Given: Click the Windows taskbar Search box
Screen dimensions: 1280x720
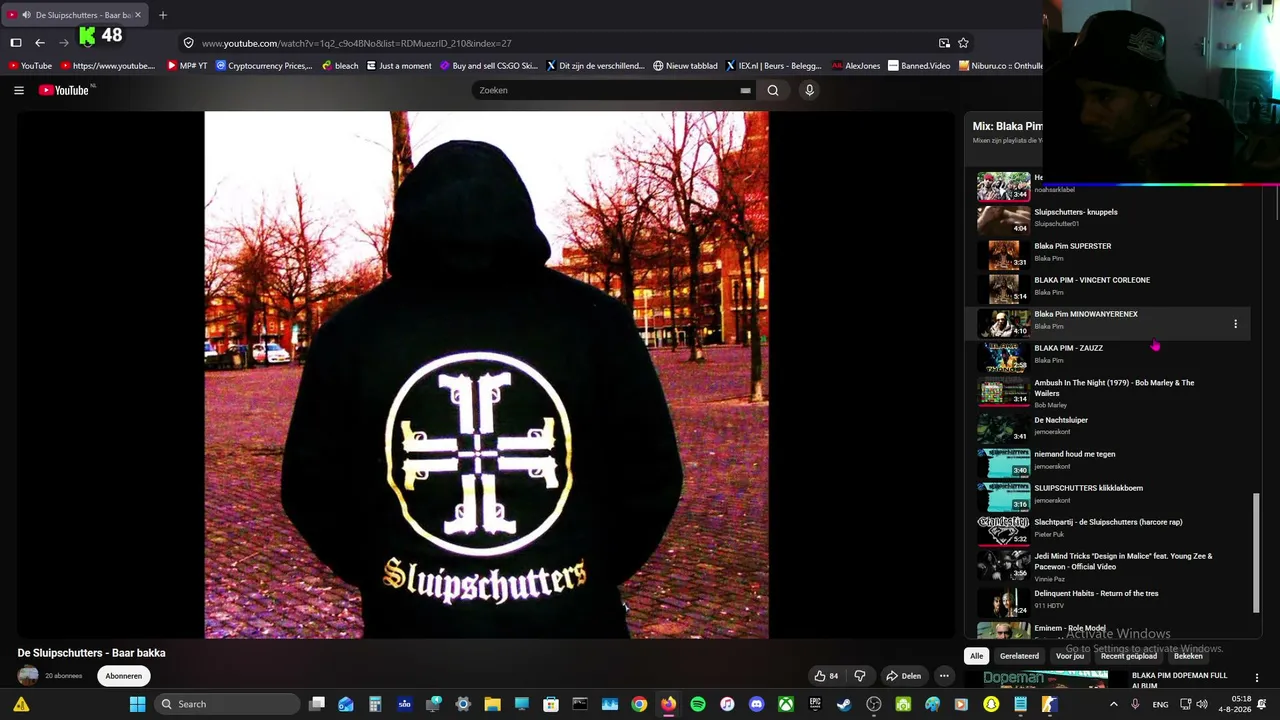Looking at the screenshot, I should [228, 704].
